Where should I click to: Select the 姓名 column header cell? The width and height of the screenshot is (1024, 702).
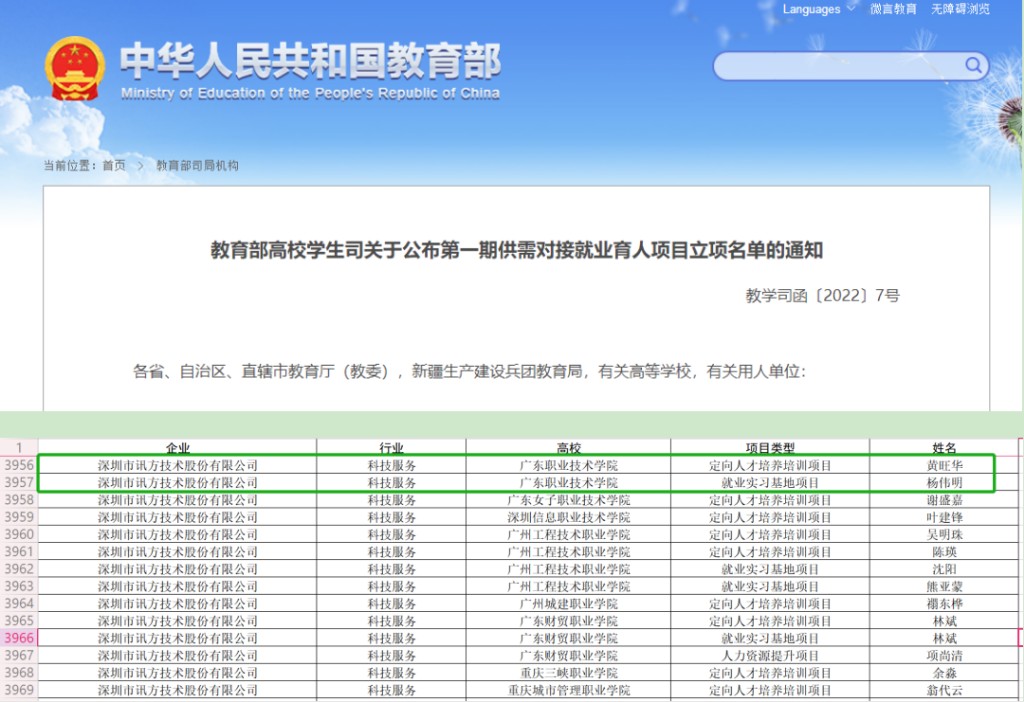point(944,447)
